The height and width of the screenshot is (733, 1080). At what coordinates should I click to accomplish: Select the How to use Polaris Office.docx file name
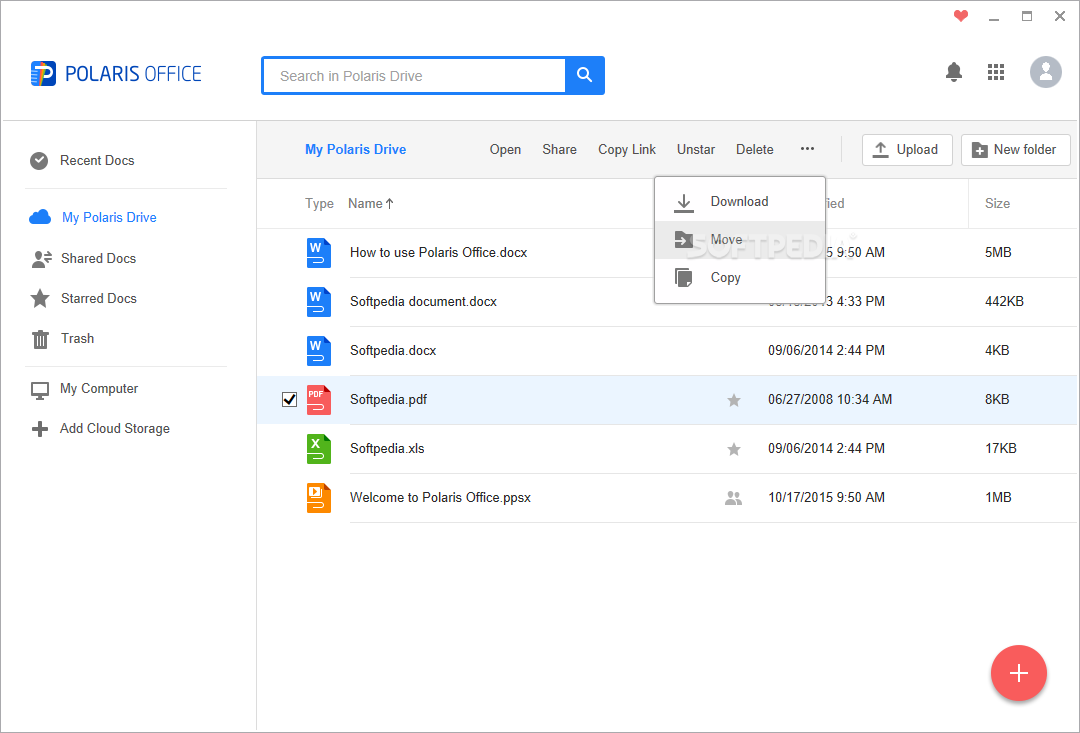point(438,253)
